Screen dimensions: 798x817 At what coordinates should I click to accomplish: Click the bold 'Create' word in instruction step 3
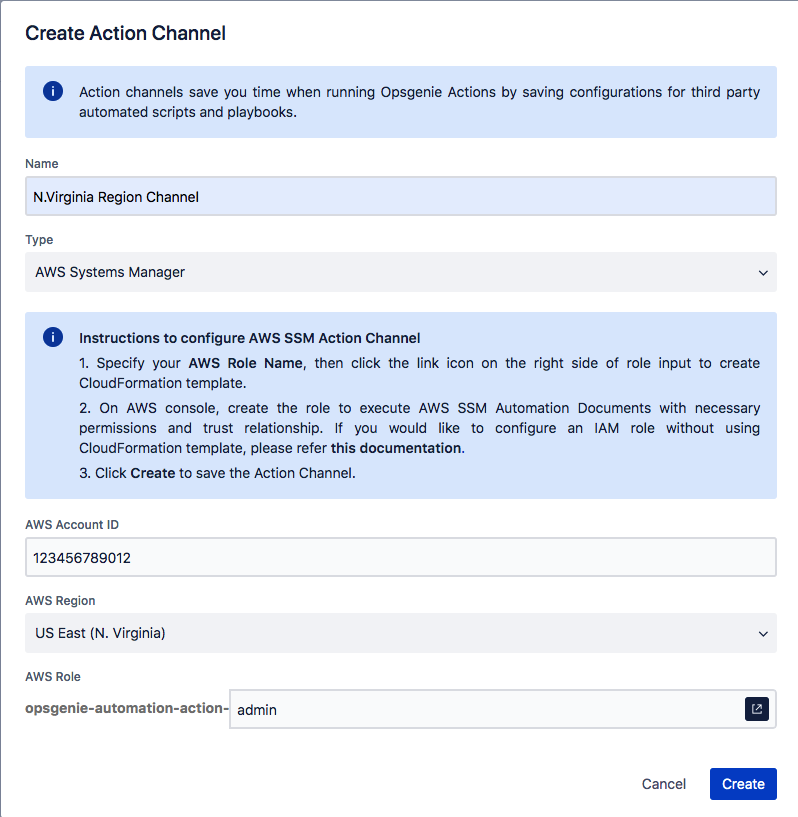tap(153, 473)
